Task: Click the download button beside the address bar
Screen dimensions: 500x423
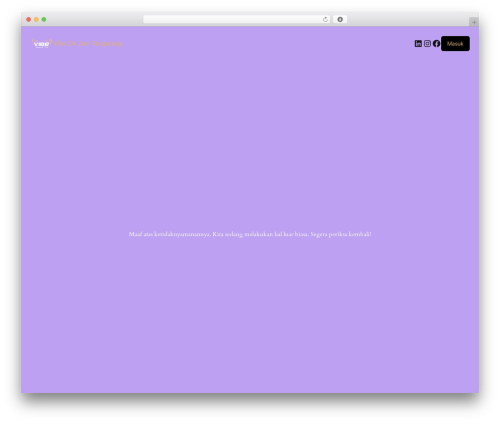Action: point(340,19)
